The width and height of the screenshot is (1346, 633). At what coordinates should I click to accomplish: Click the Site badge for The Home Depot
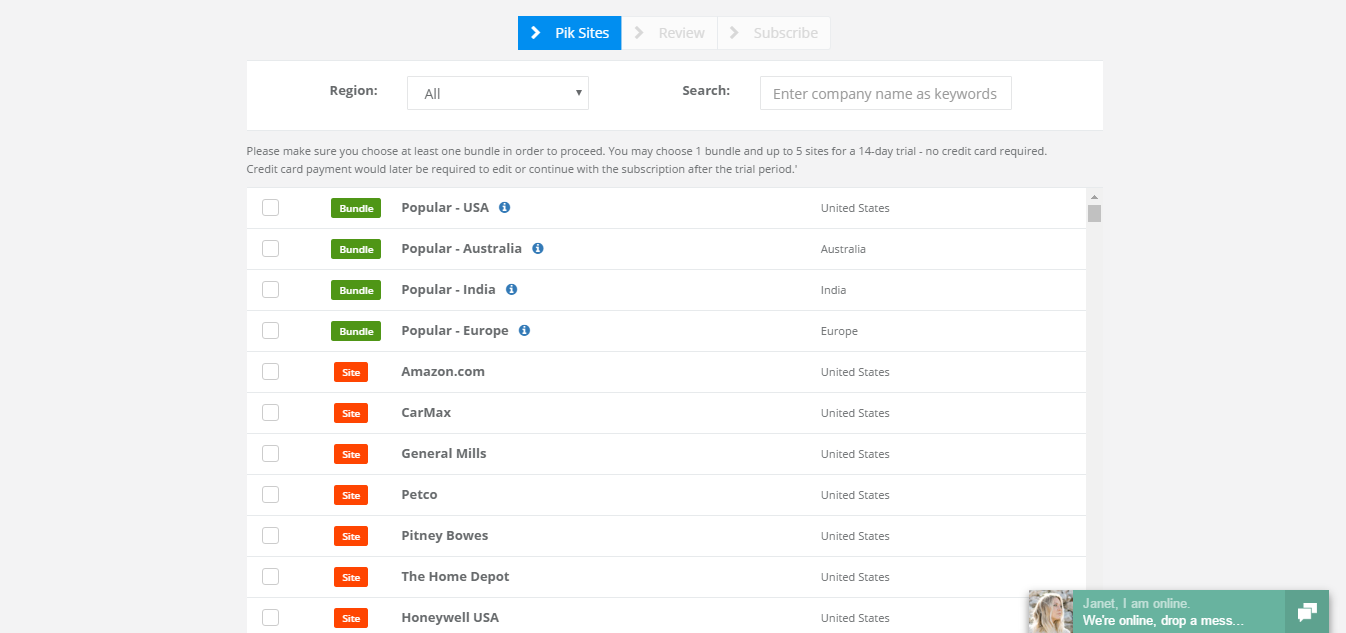(351, 577)
